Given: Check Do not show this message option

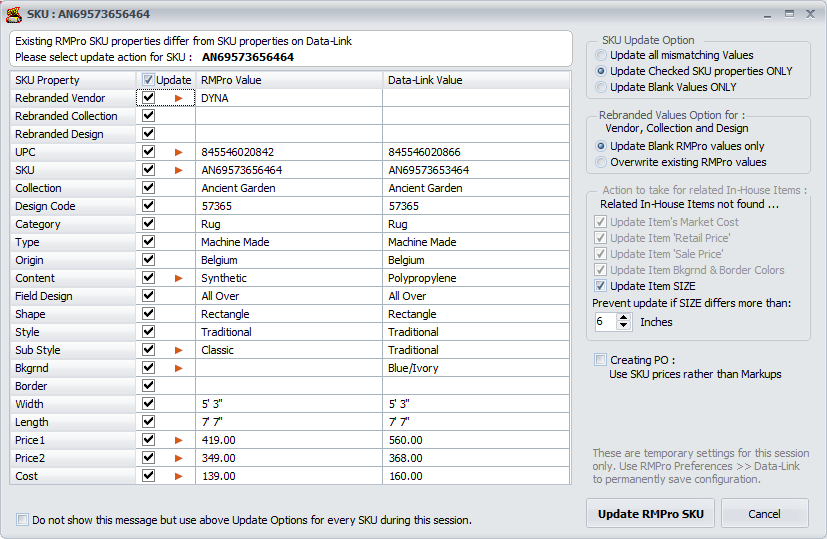Looking at the screenshot, I should coord(22,520).
